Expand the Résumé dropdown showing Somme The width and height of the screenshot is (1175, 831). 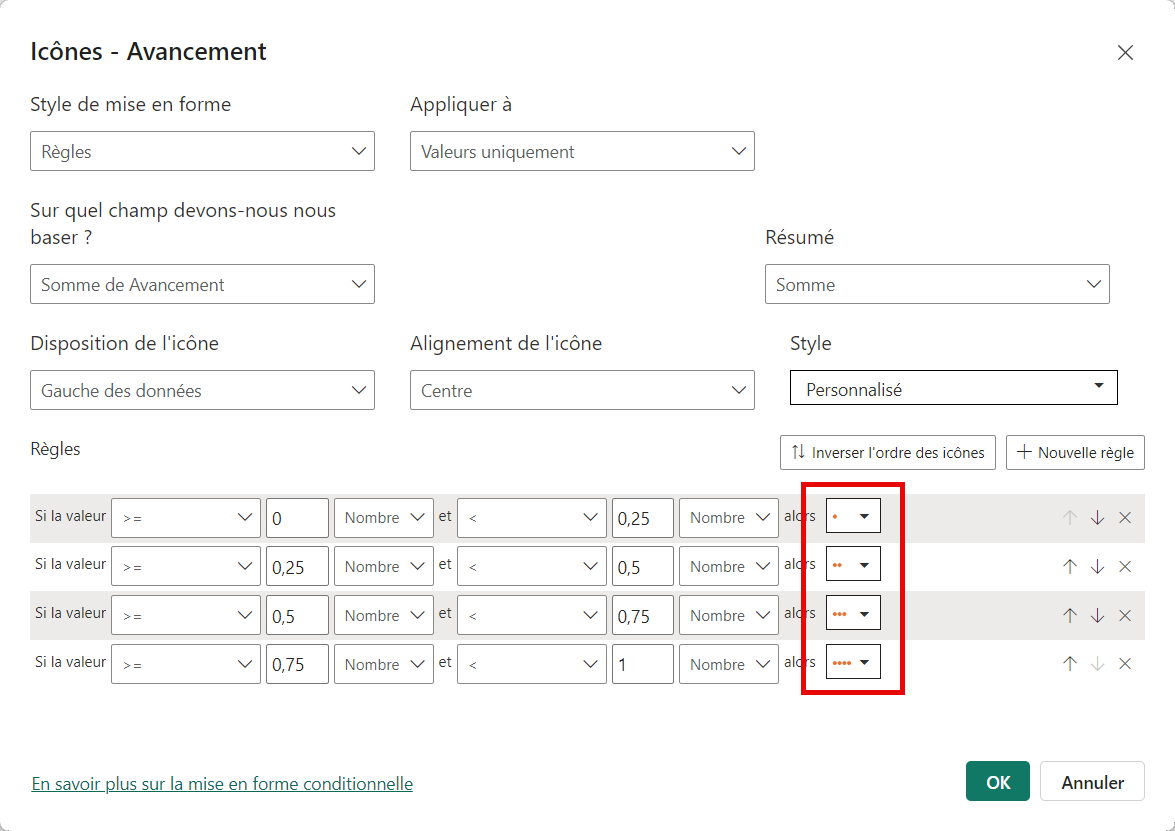tap(937, 285)
